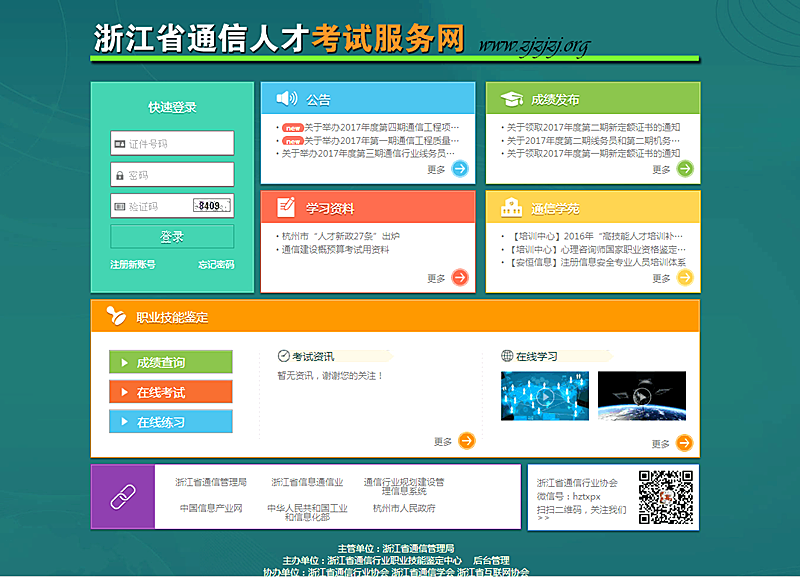Image resolution: width=800 pixels, height=577 pixels.
Task: Click the captcha image showing 8409
Action: pyautogui.click(x=211, y=206)
